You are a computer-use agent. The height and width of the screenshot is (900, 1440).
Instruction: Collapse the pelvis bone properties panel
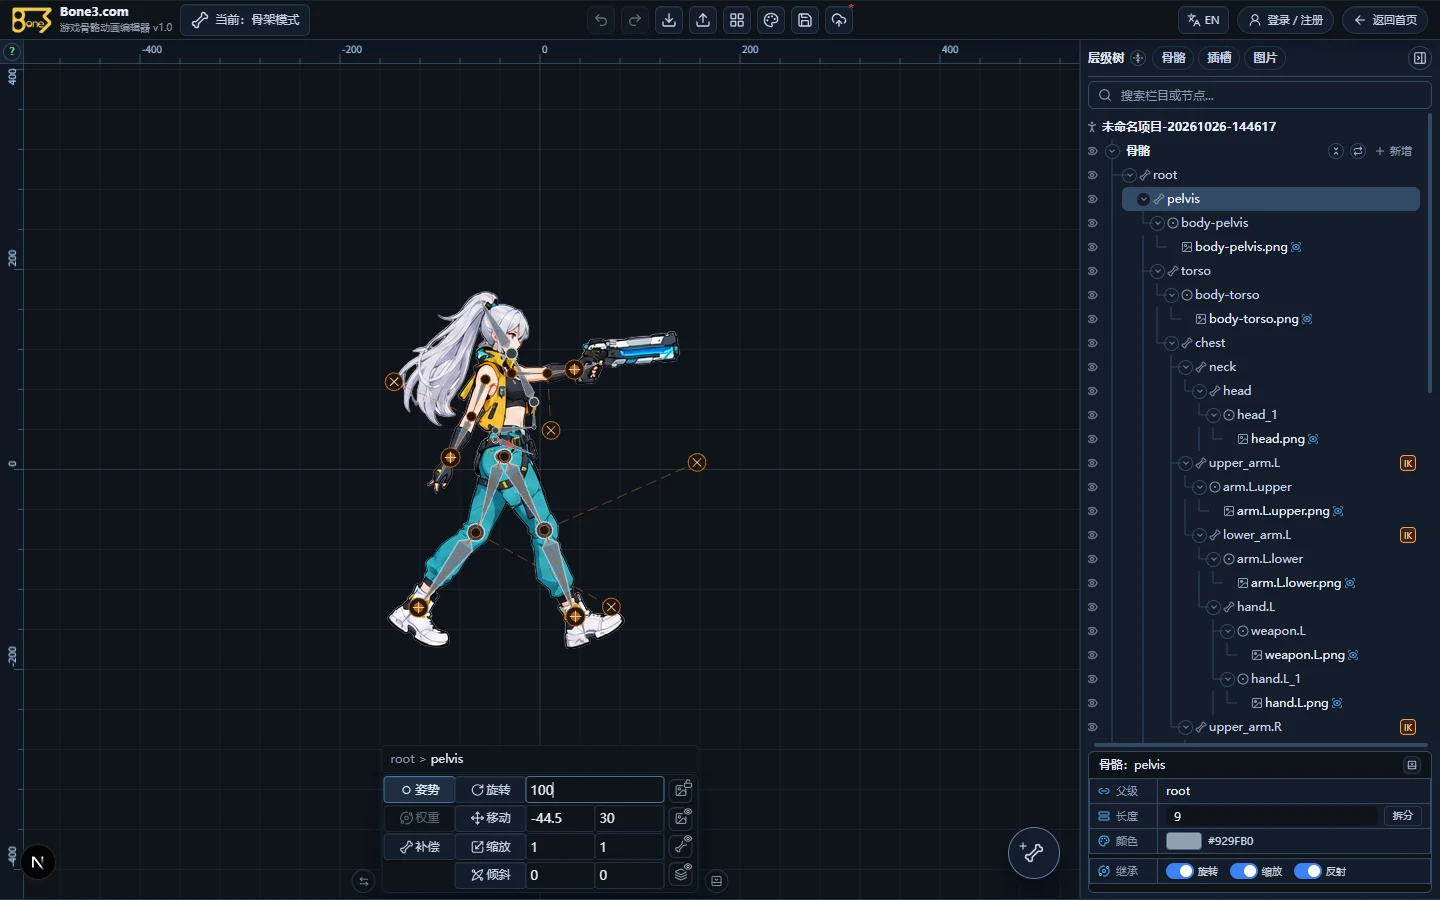tap(1412, 765)
